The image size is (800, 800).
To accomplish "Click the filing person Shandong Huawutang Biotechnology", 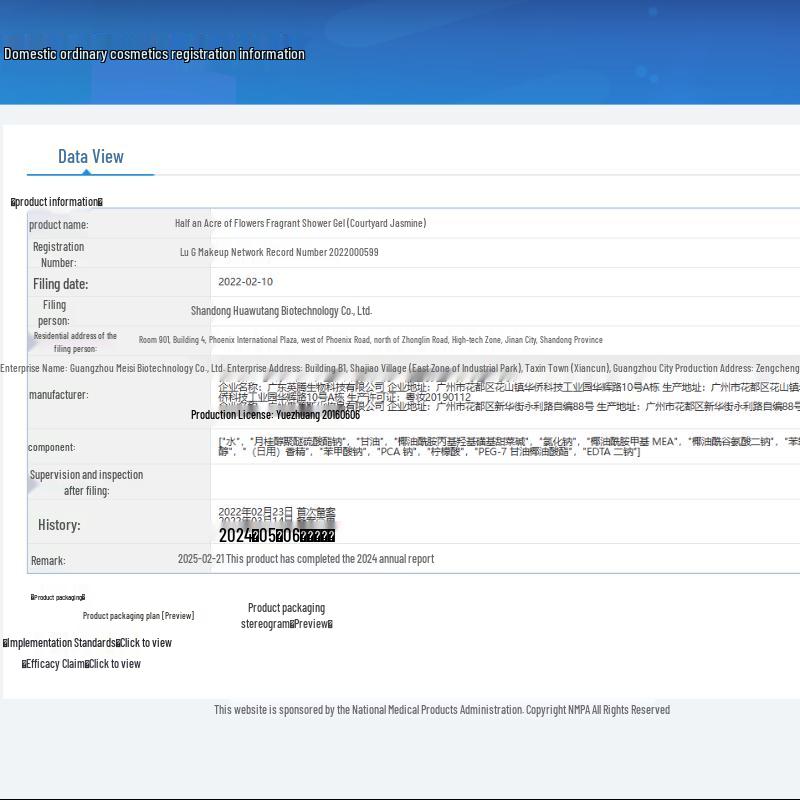I will point(281,311).
